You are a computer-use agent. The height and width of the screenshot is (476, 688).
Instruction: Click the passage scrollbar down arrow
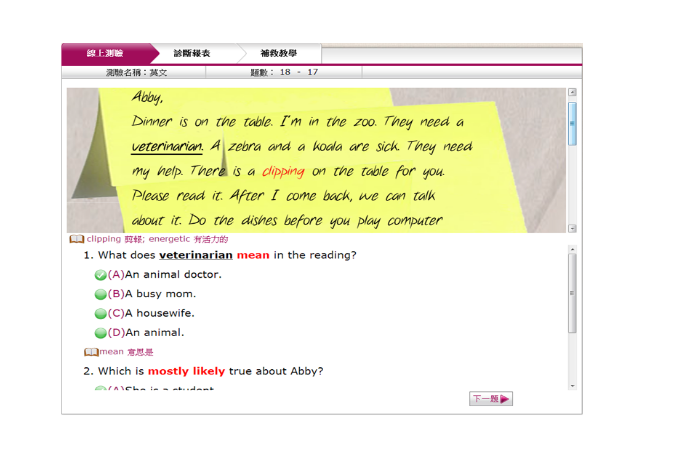pos(572,228)
